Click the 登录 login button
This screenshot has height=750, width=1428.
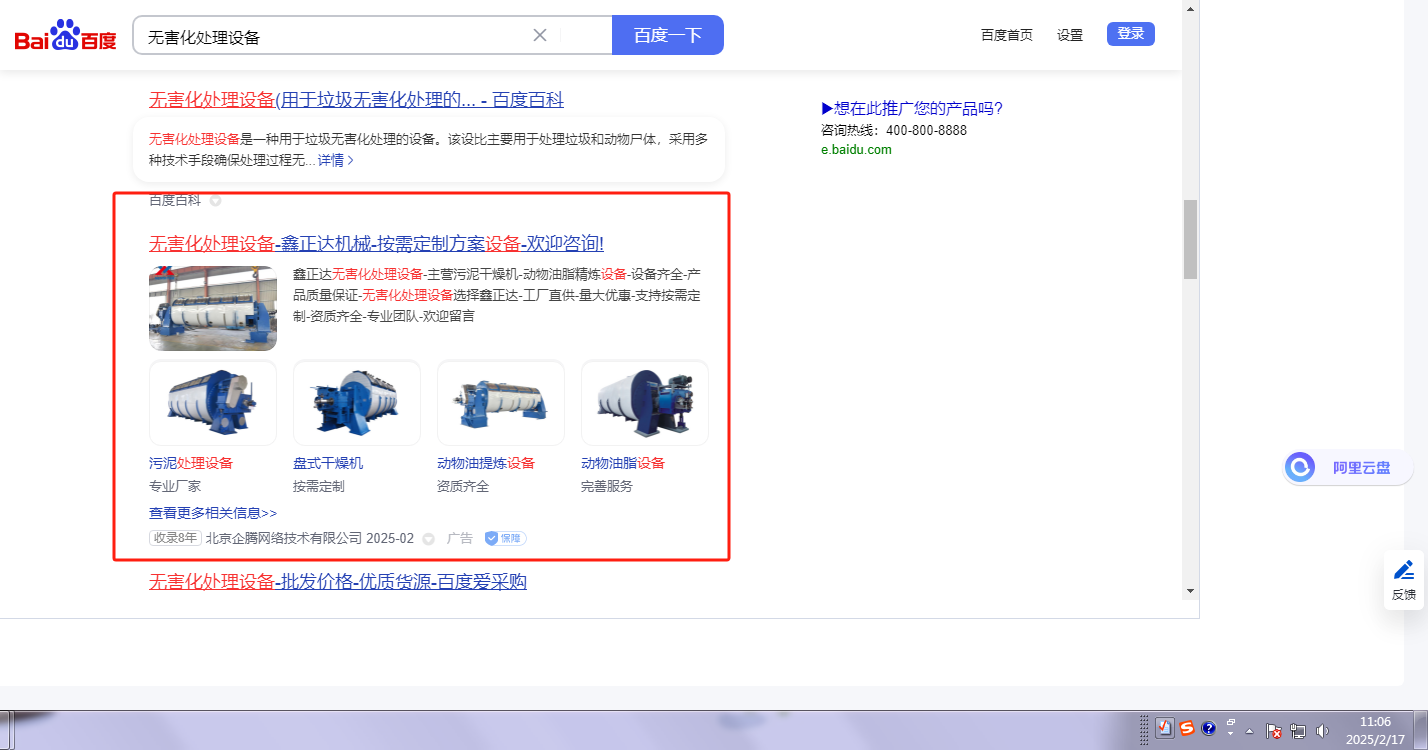(1131, 34)
